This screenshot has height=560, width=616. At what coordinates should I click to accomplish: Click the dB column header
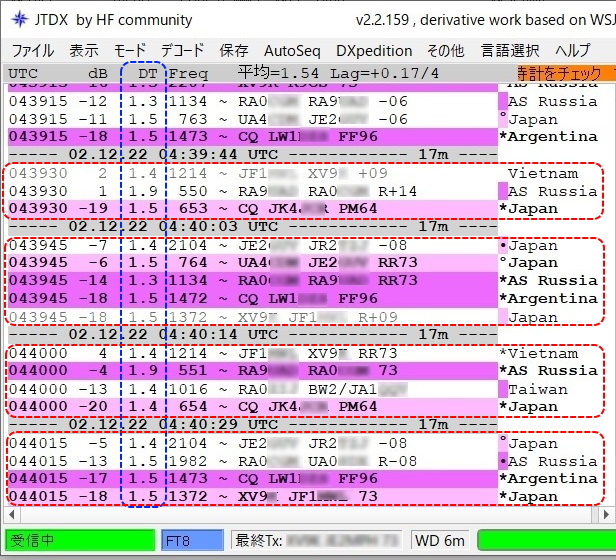97,73
